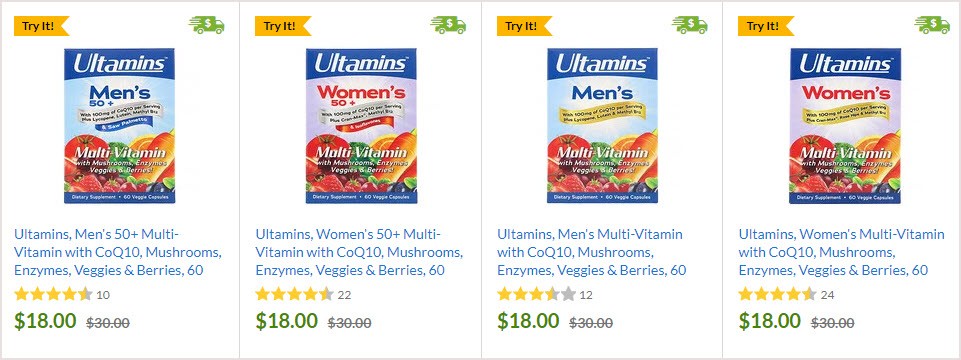Click Try It! badge on Men's 50+ product
Image resolution: width=961 pixels, height=360 pixels.
(42, 26)
